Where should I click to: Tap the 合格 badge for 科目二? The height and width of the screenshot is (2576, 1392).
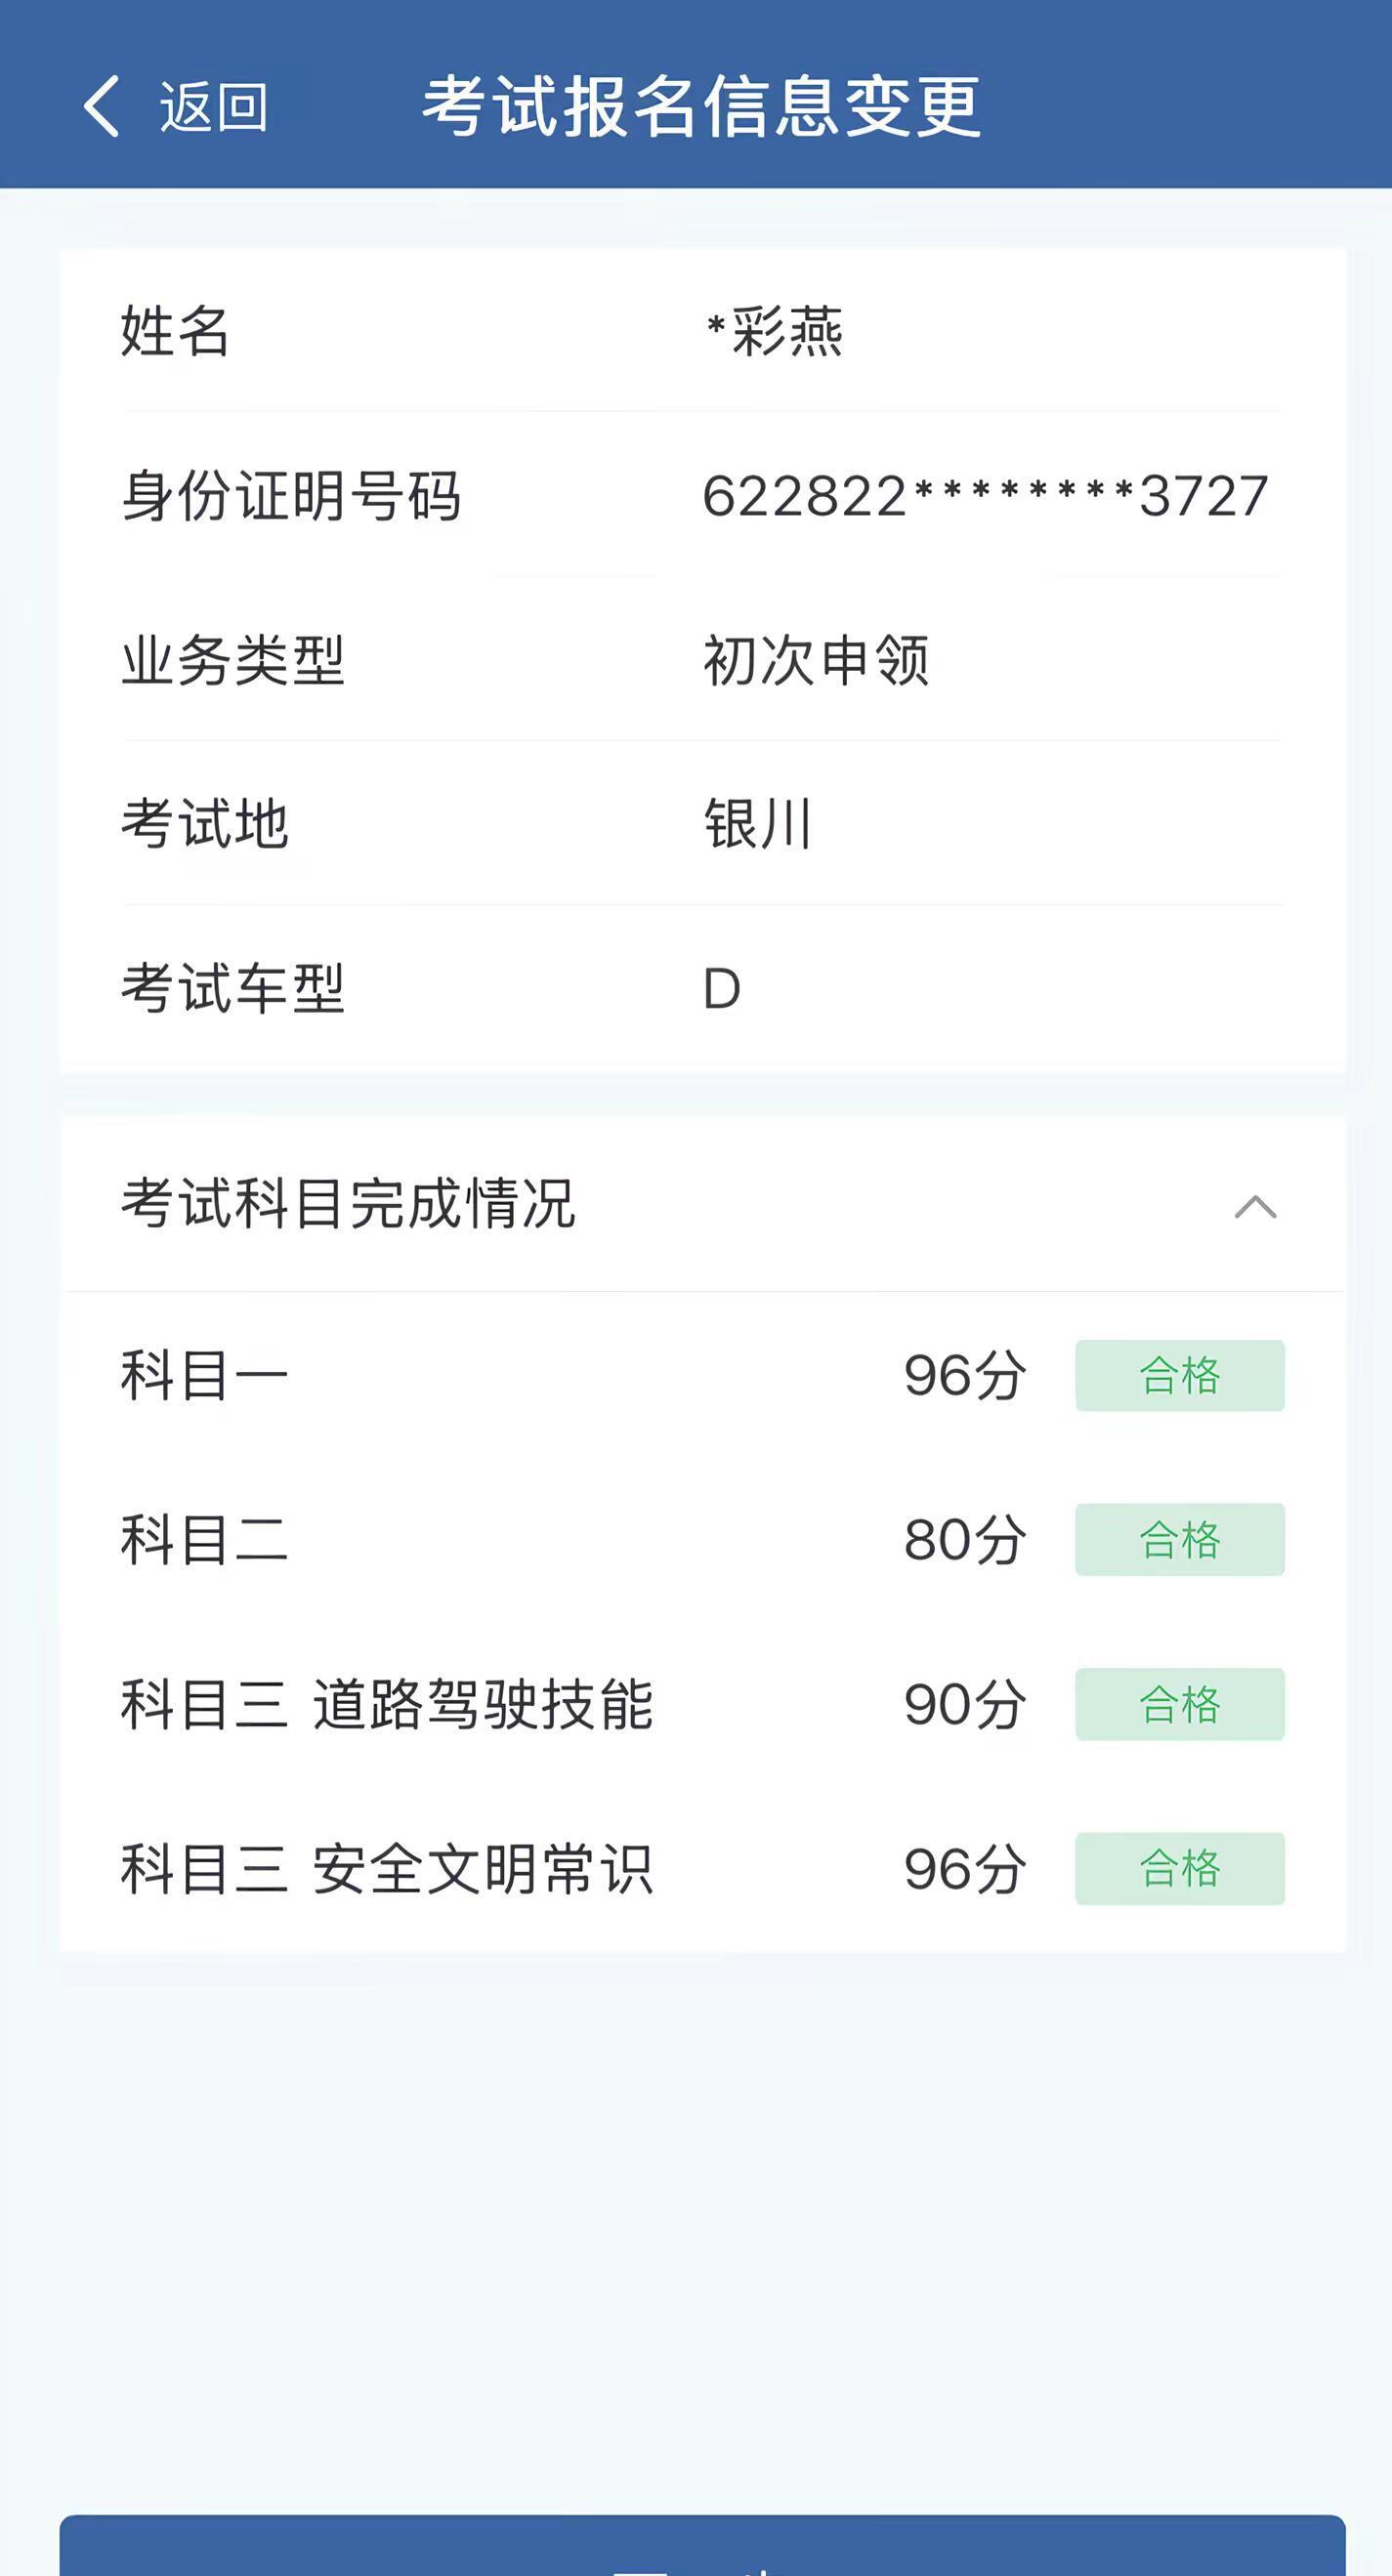point(1179,1540)
